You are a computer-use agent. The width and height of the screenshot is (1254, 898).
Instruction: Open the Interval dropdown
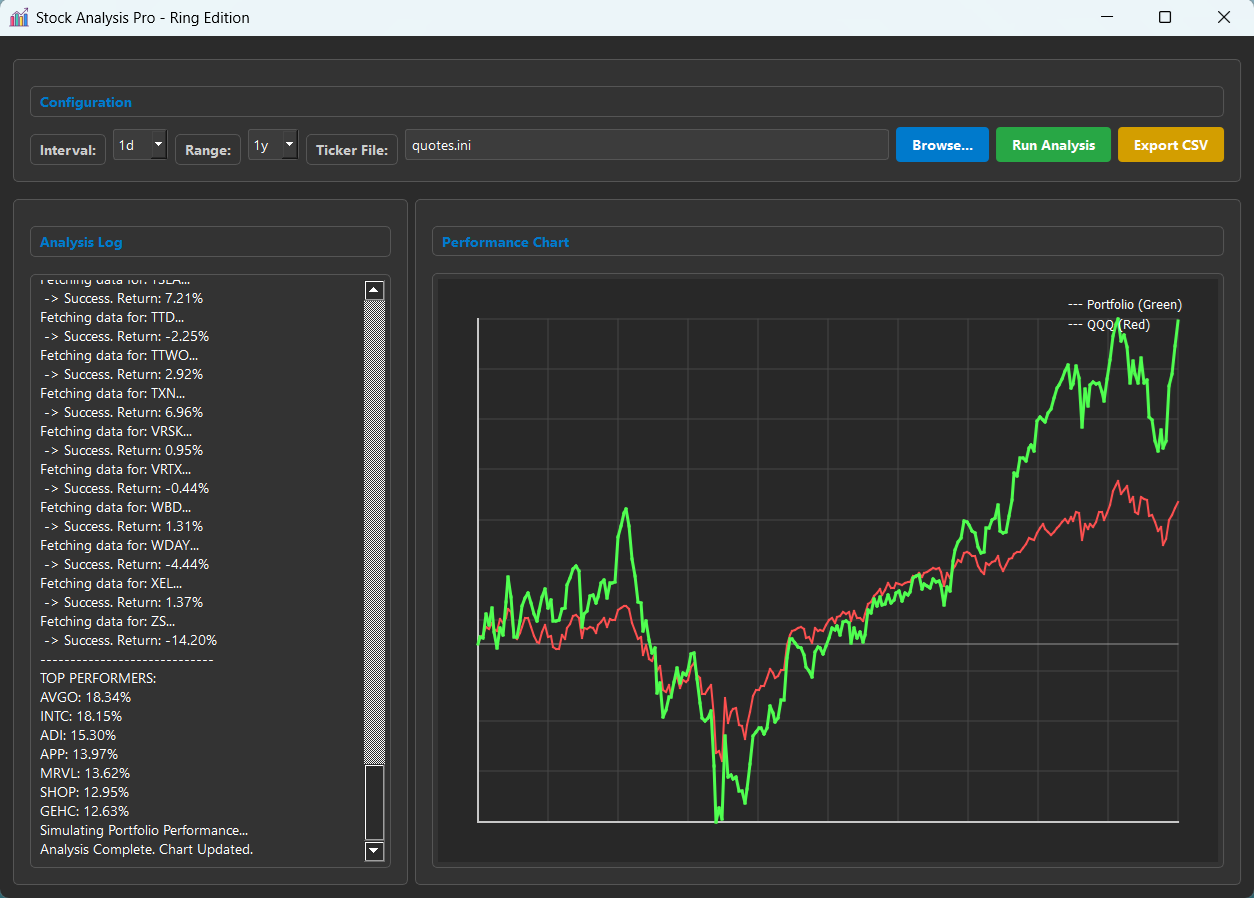coord(157,144)
